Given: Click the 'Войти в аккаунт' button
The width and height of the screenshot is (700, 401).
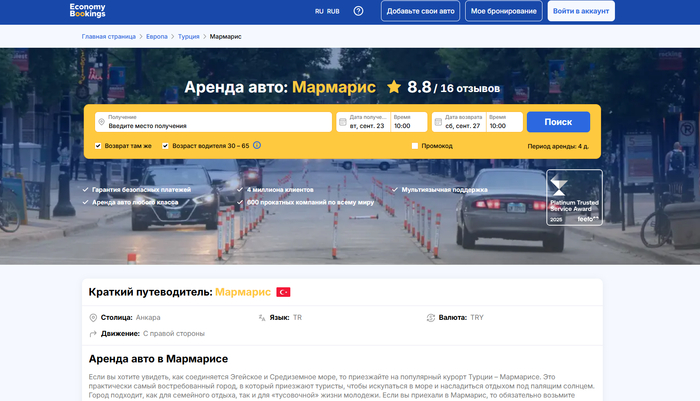Looking at the screenshot, I should coord(580,11).
